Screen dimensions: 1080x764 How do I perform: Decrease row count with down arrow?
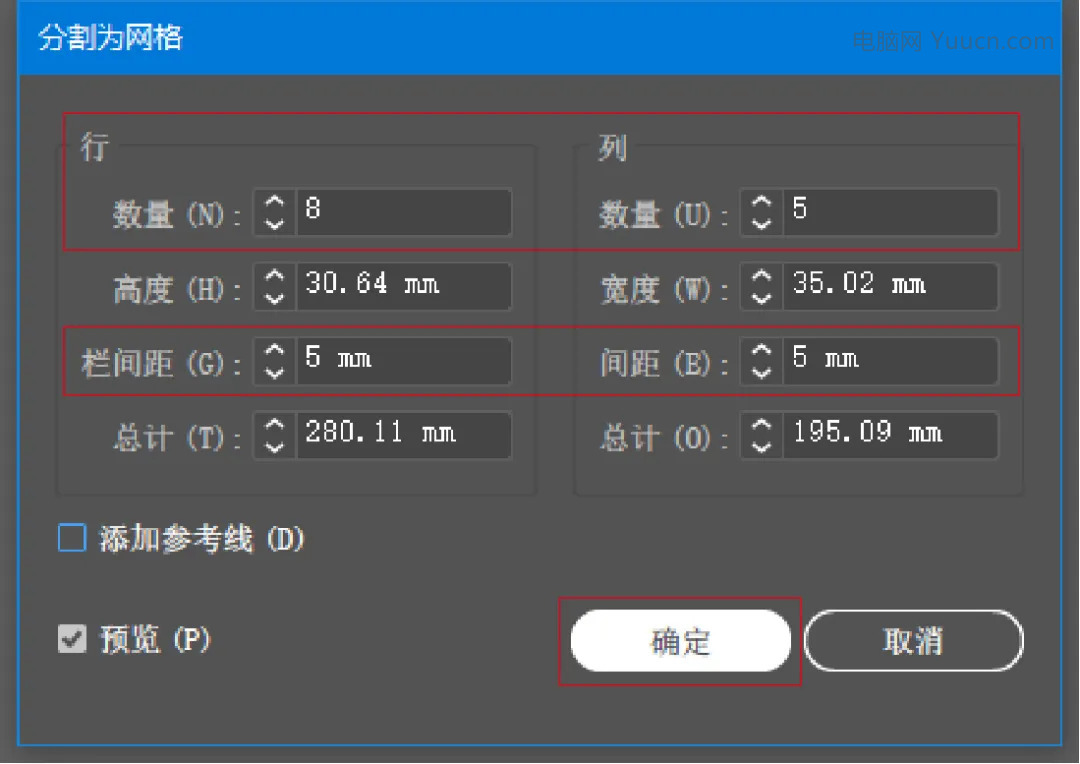[x=275, y=223]
